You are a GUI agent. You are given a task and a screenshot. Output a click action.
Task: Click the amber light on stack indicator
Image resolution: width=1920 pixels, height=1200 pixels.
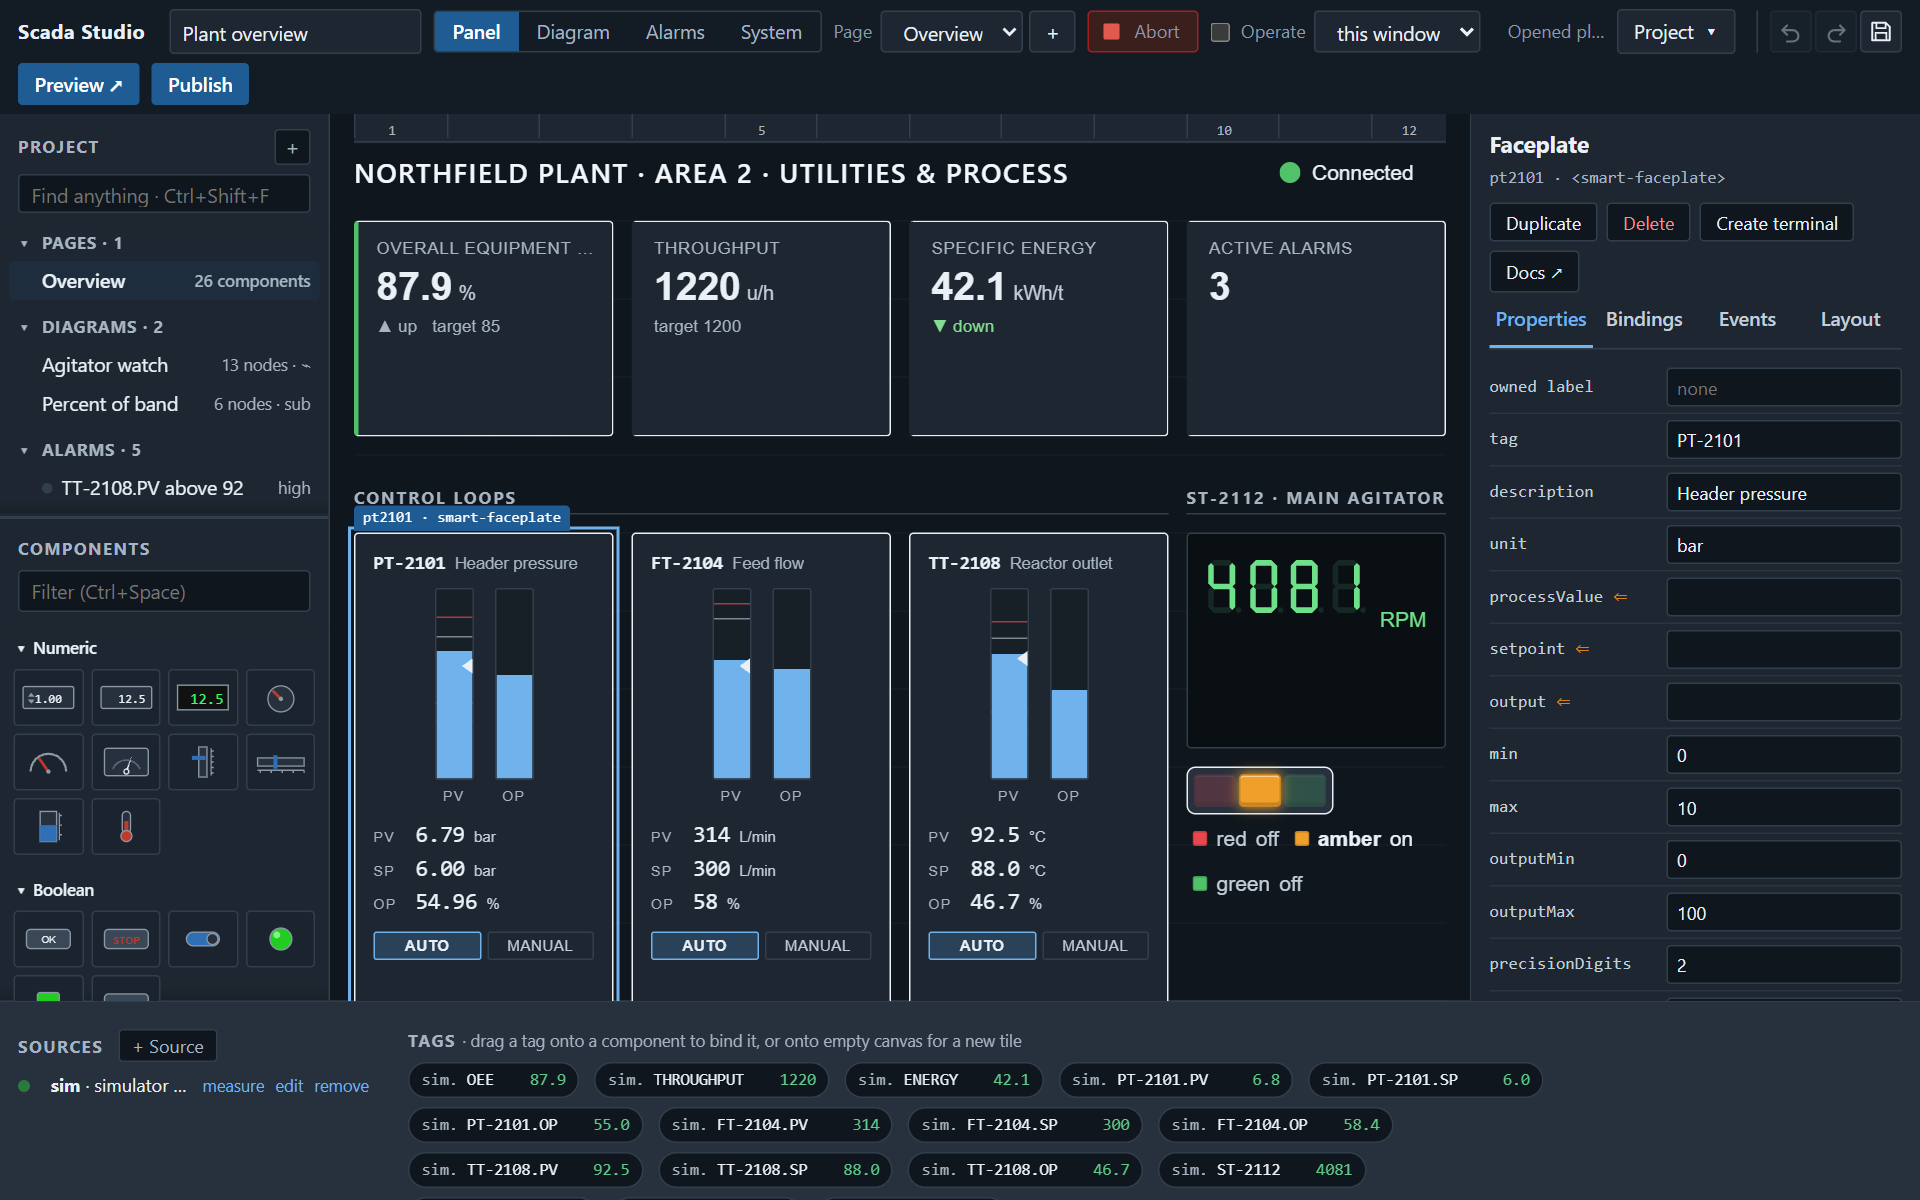(x=1260, y=790)
